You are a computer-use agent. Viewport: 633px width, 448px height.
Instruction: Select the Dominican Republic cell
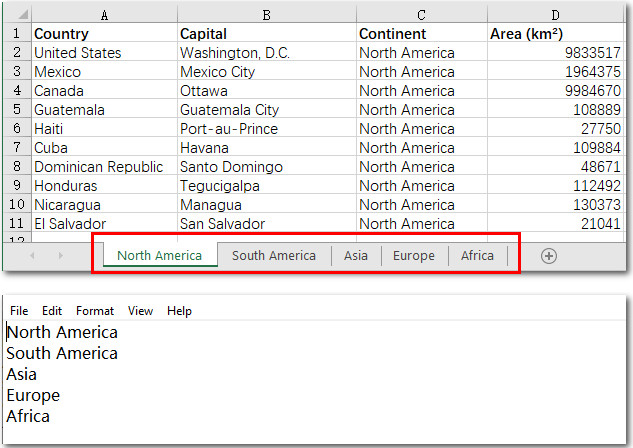click(x=104, y=166)
